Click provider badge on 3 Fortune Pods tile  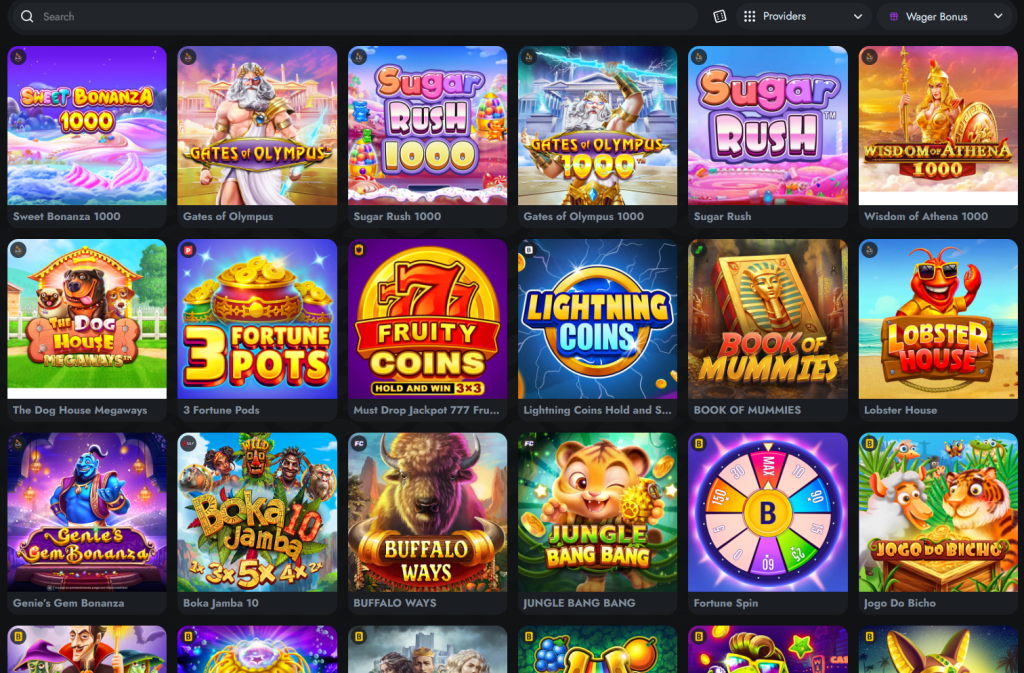click(188, 250)
